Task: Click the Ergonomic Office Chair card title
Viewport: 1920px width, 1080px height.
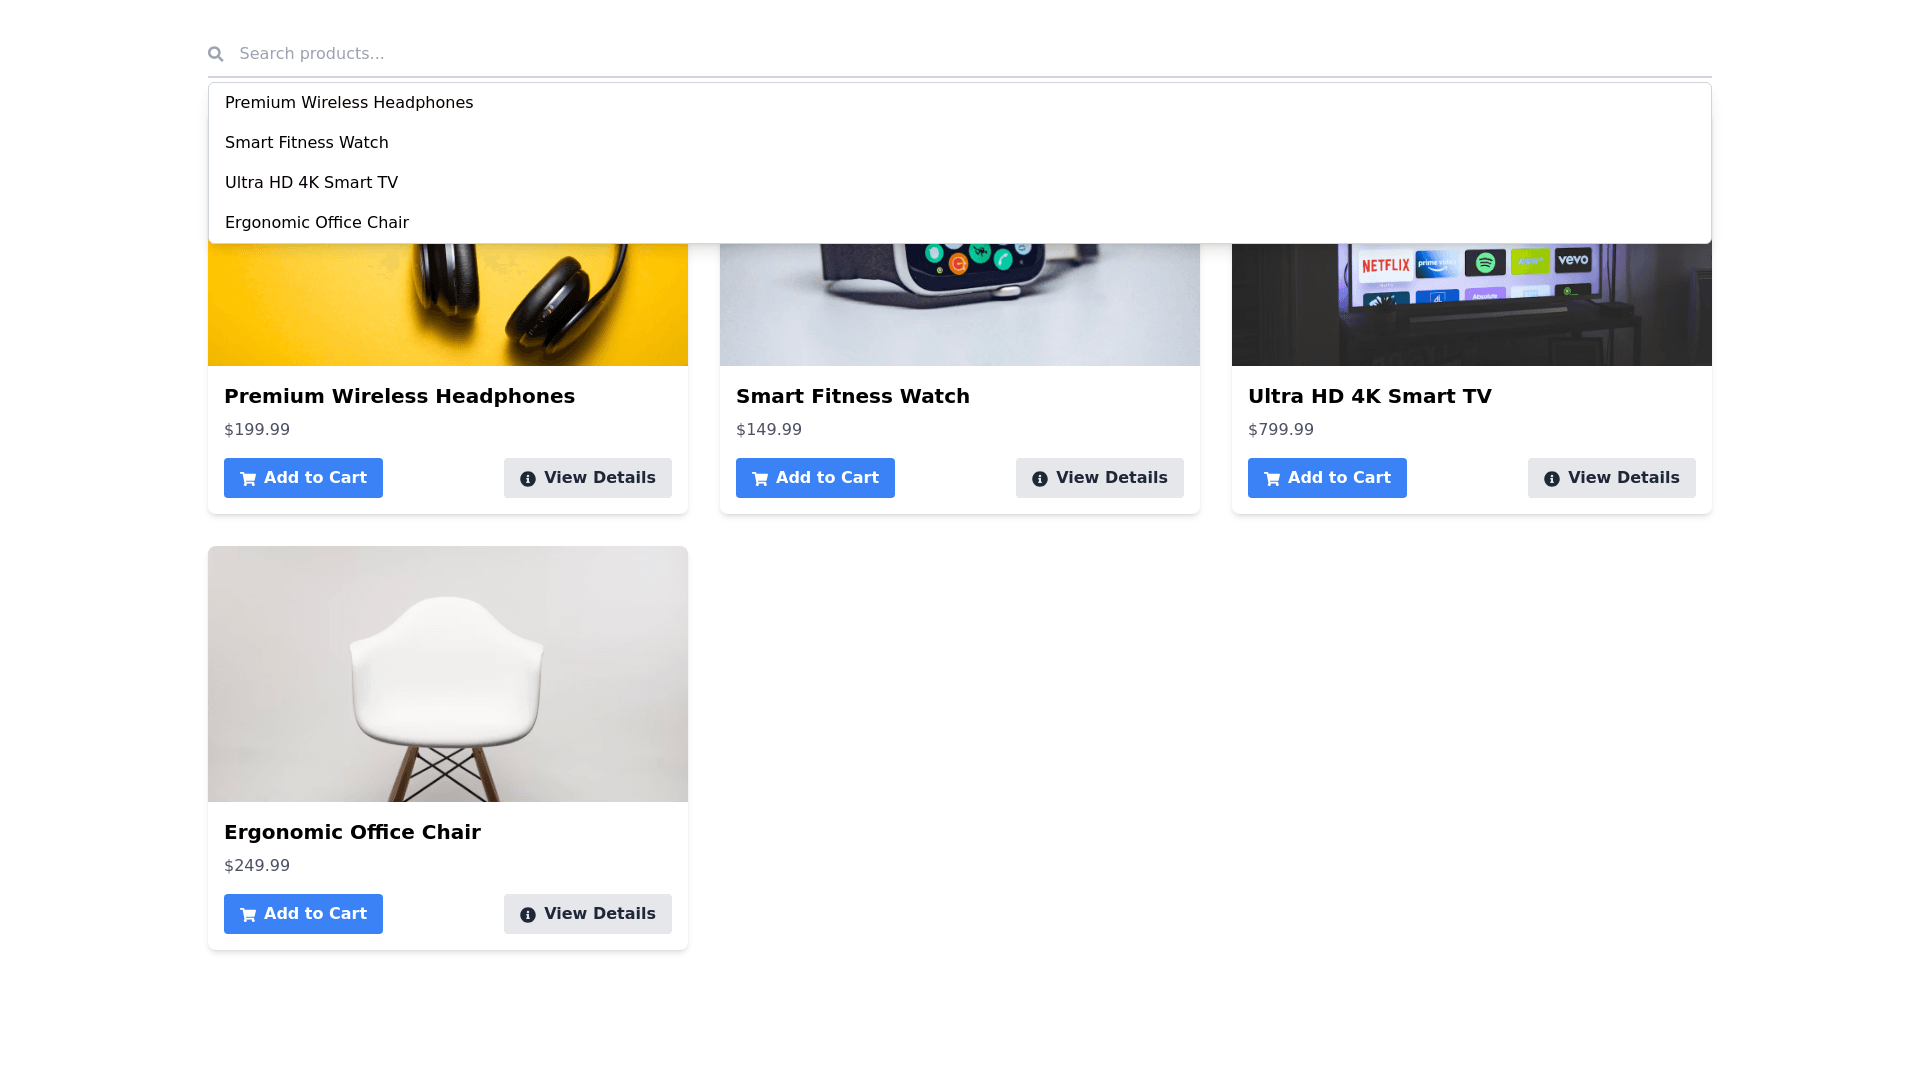Action: 352,832
